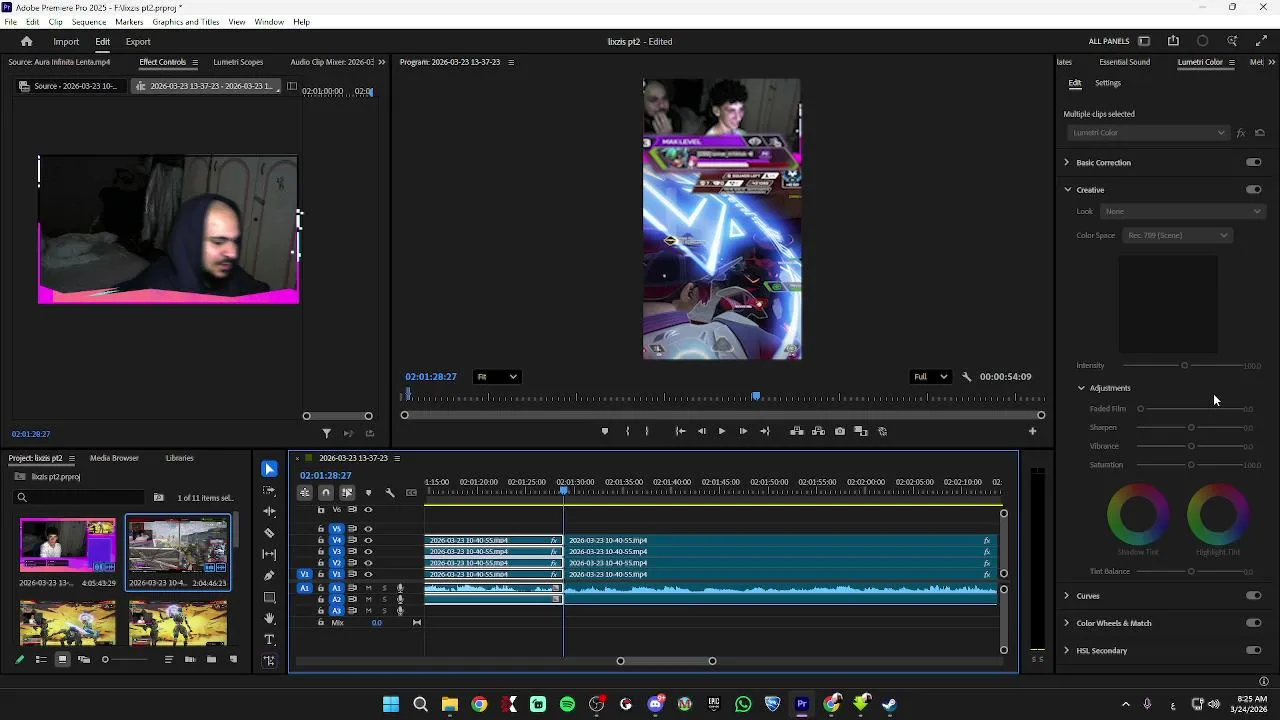Expand Basic Correction section
1280x720 pixels.
(1066, 162)
